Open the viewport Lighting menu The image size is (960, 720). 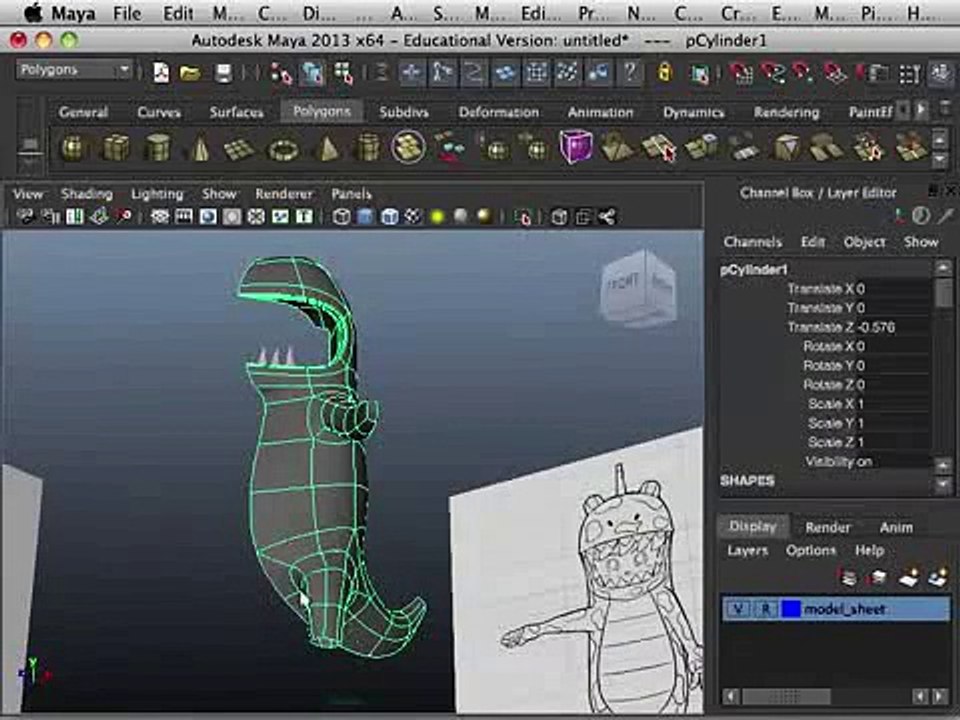tap(157, 194)
